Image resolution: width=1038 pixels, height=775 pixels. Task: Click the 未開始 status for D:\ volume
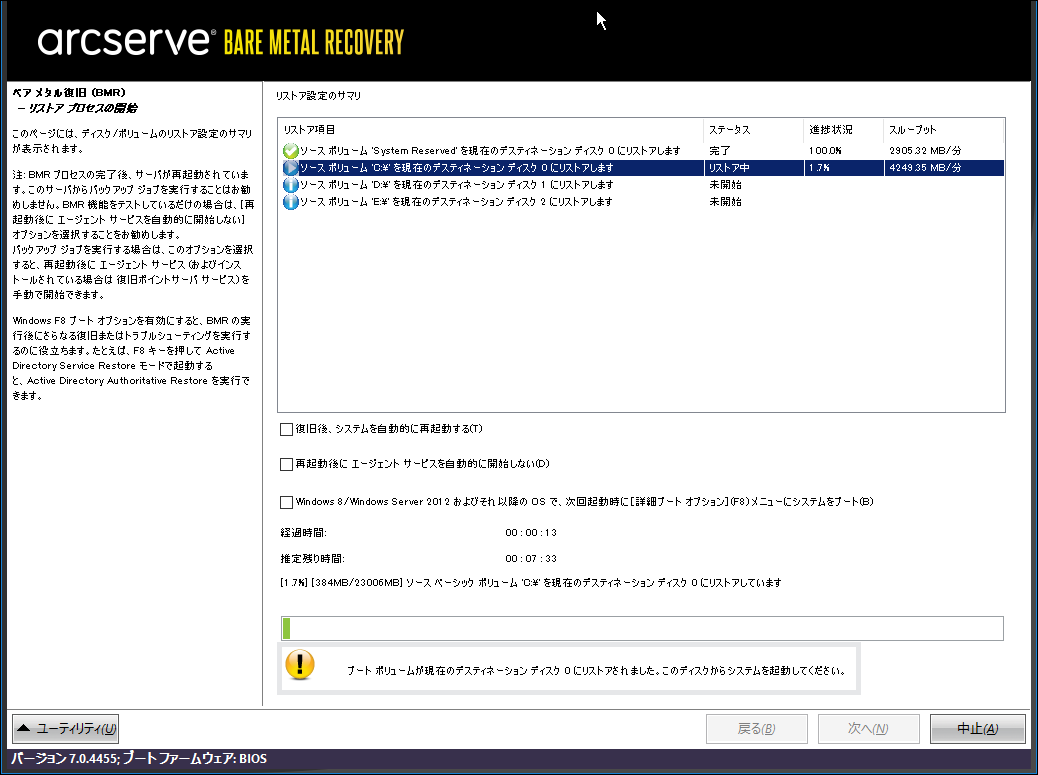[x=725, y=185]
